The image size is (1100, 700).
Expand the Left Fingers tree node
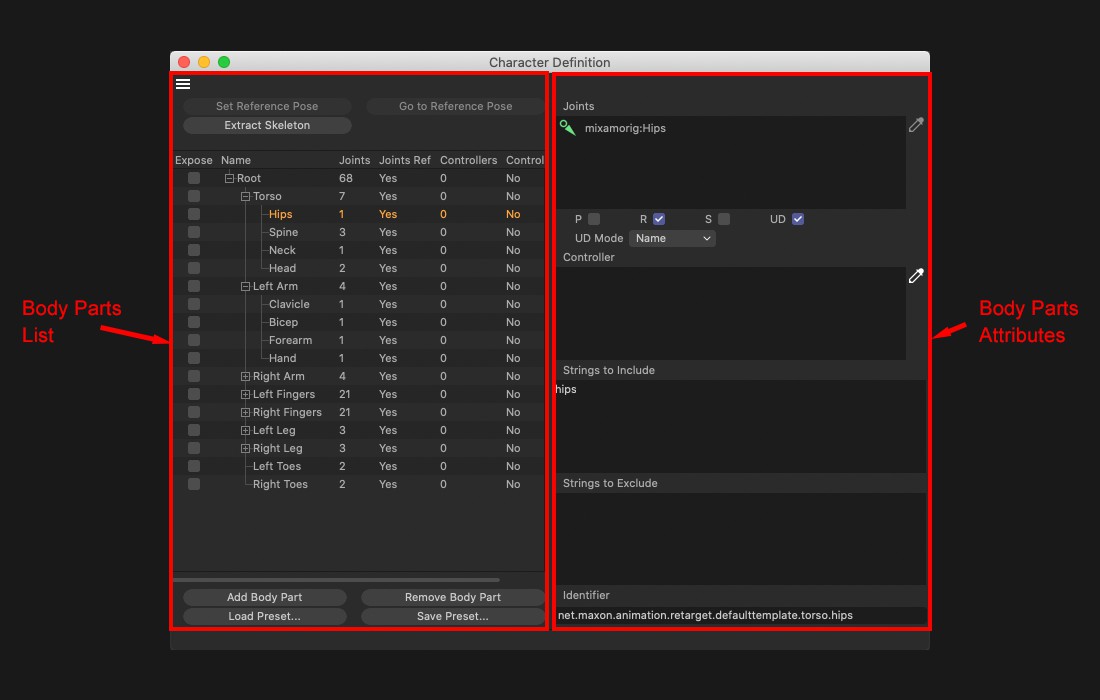tap(246, 394)
